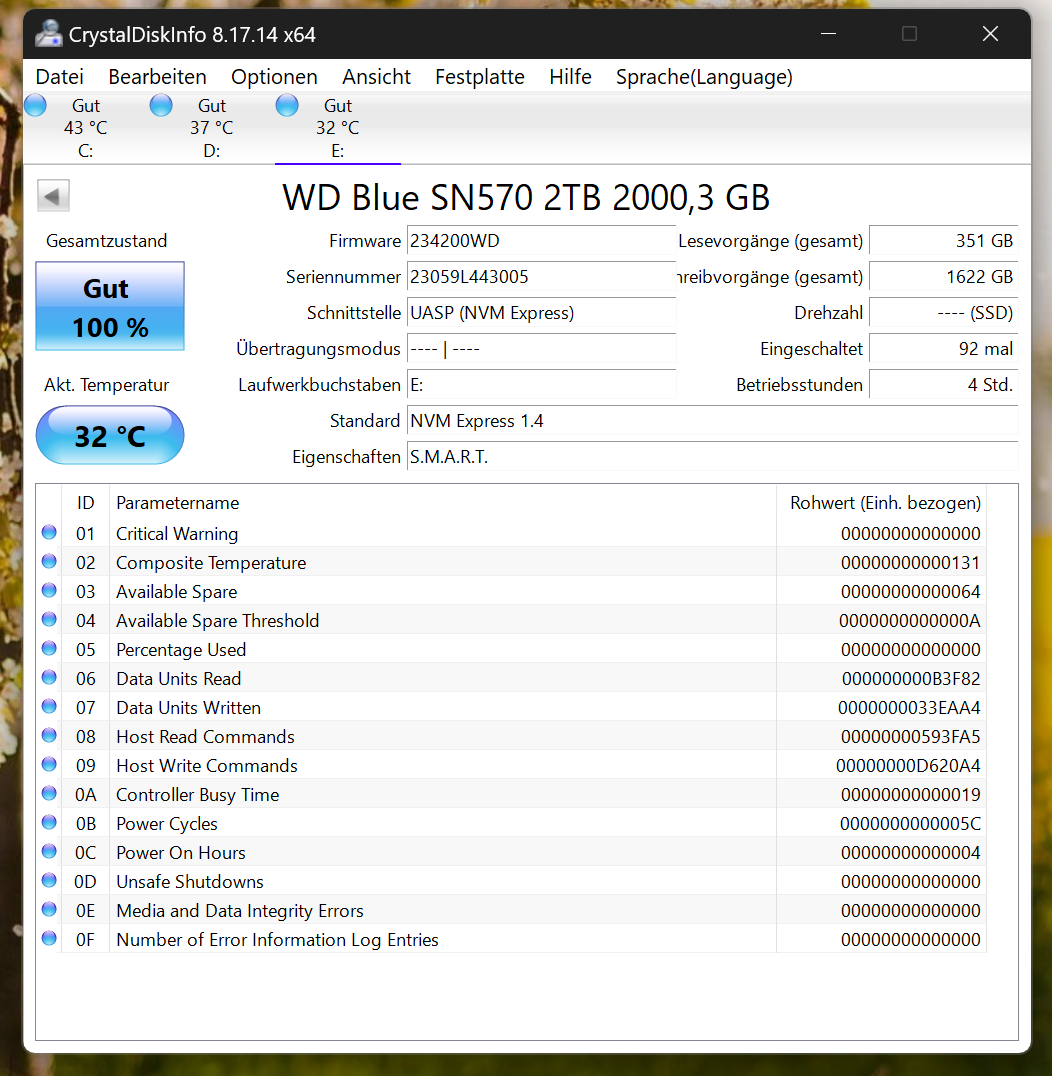
Task: Click the blue status orb for drive C:
Action: tap(35, 106)
